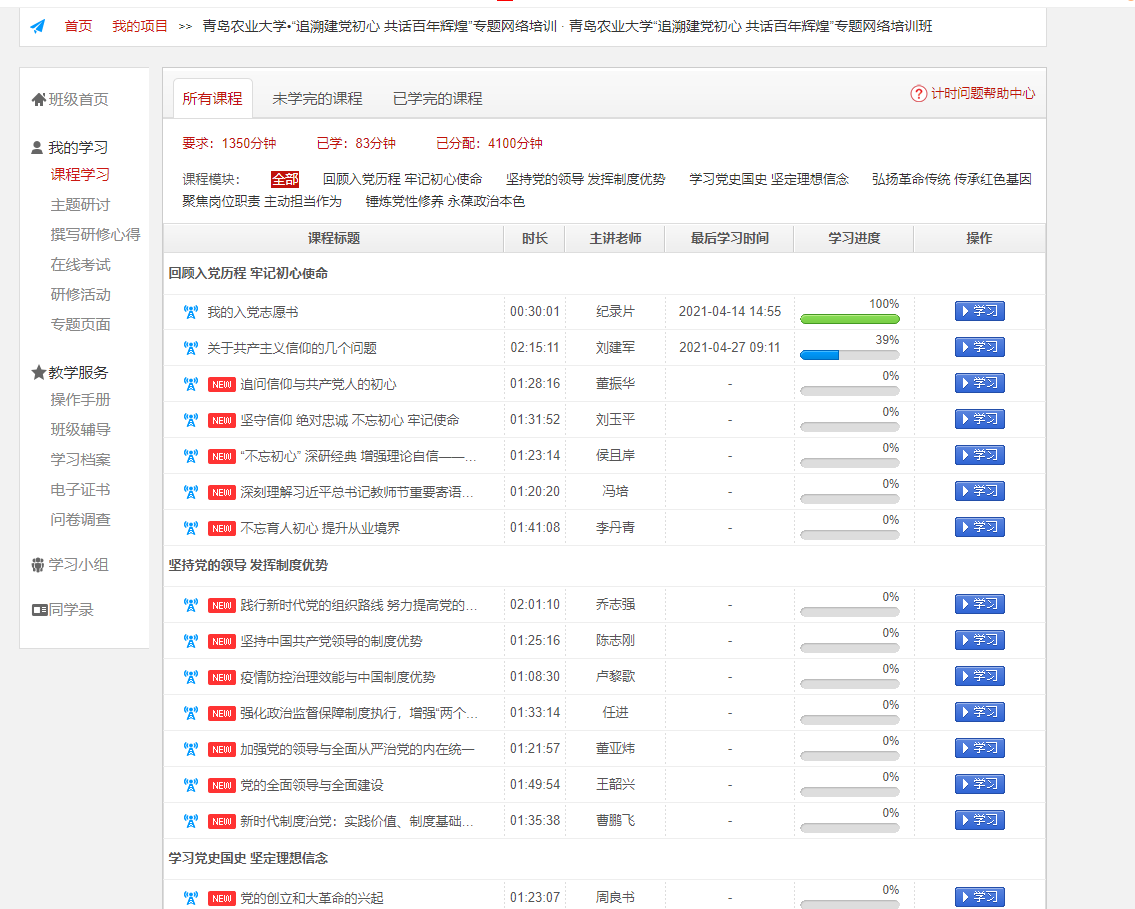Click 100% progress bar of 我的入党志愿书
Viewport: 1135px width, 909px height.
pos(850,319)
